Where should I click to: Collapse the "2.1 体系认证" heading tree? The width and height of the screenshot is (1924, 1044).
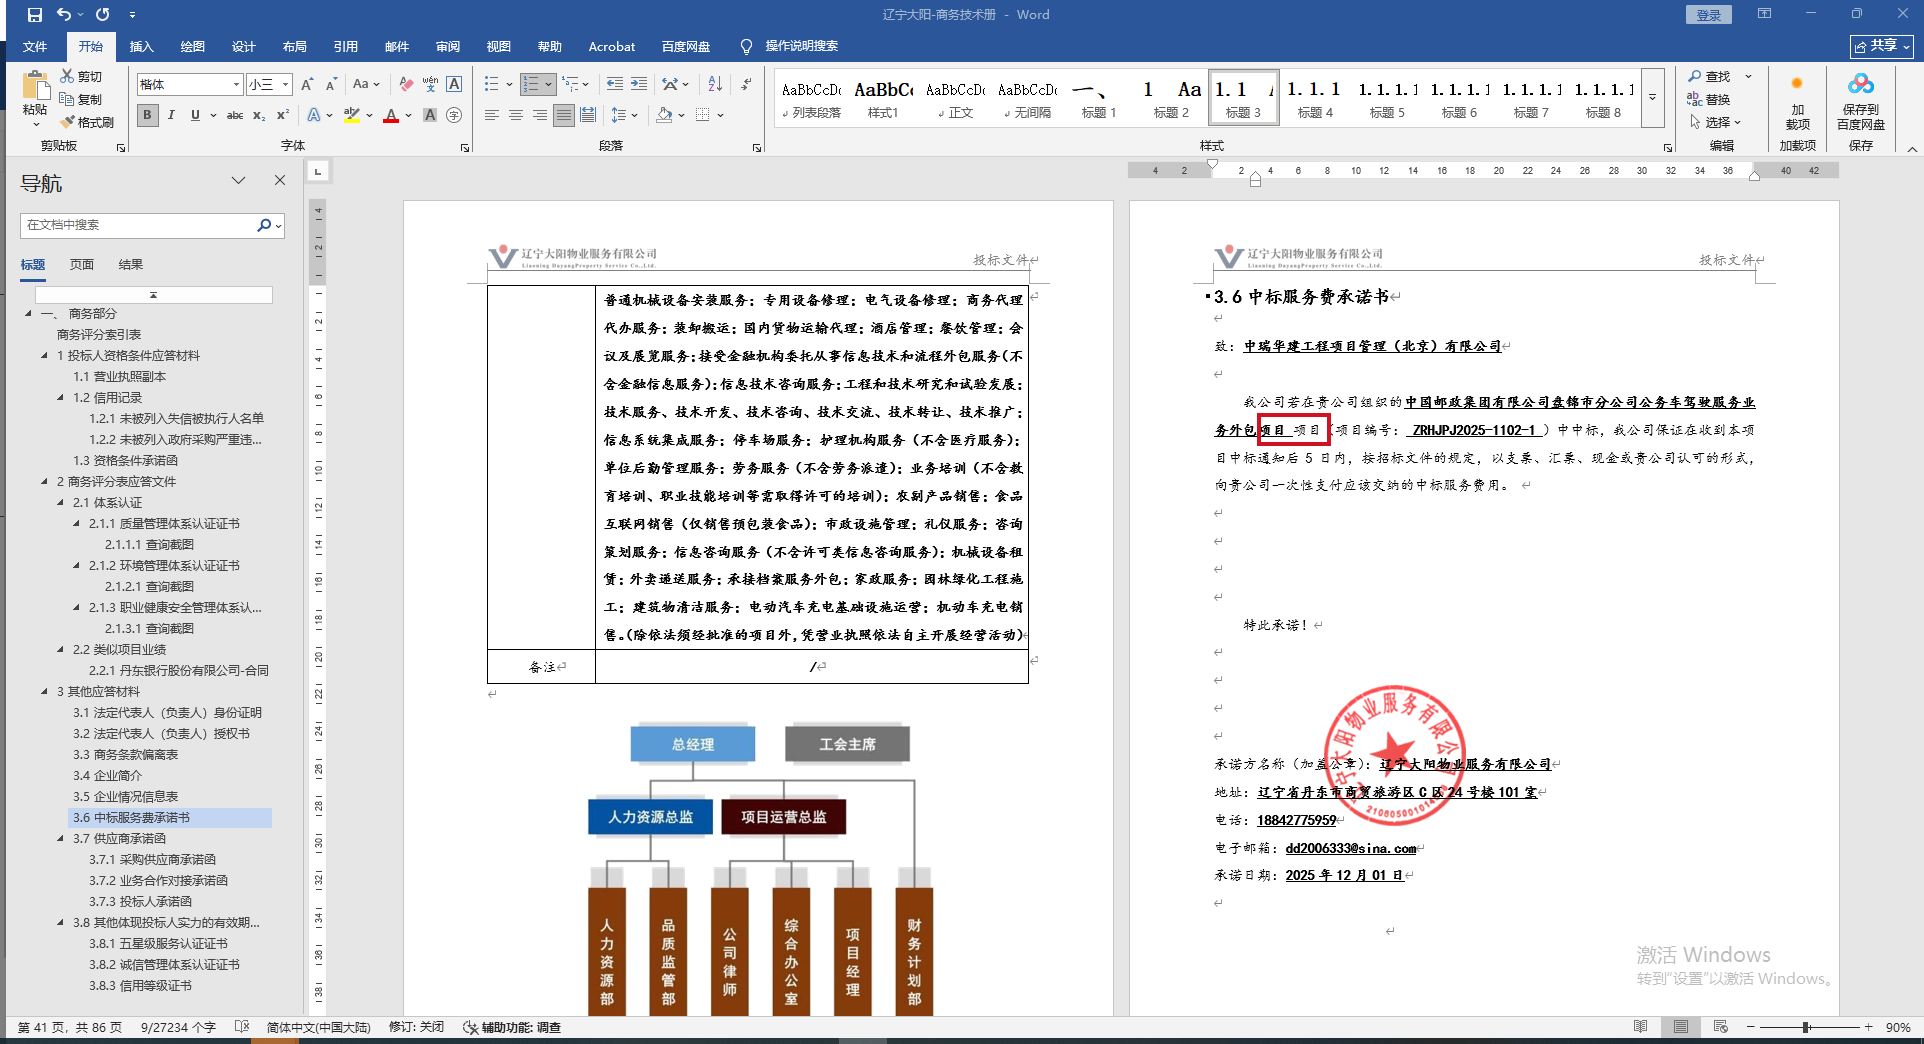[x=61, y=503]
